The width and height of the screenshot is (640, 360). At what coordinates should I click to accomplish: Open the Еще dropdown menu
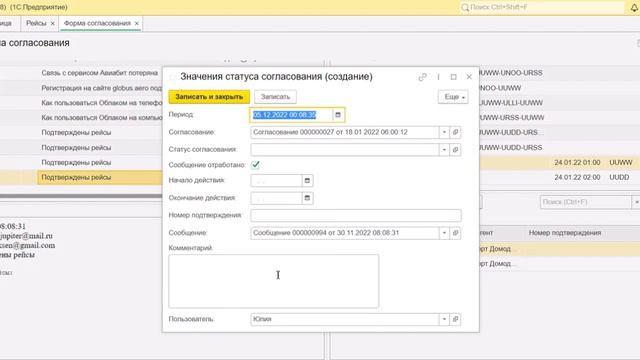point(453,97)
